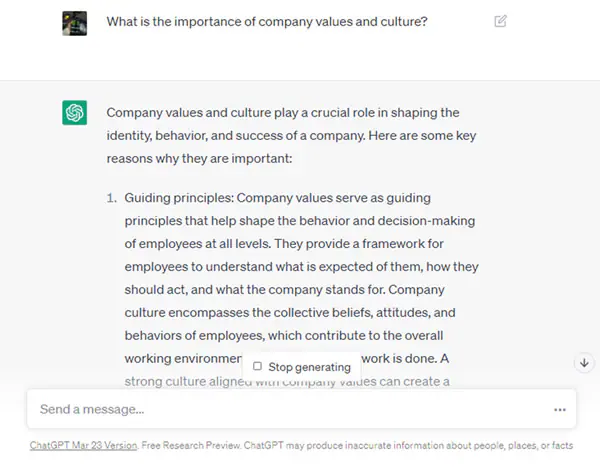Click the question text about company values

267,20
